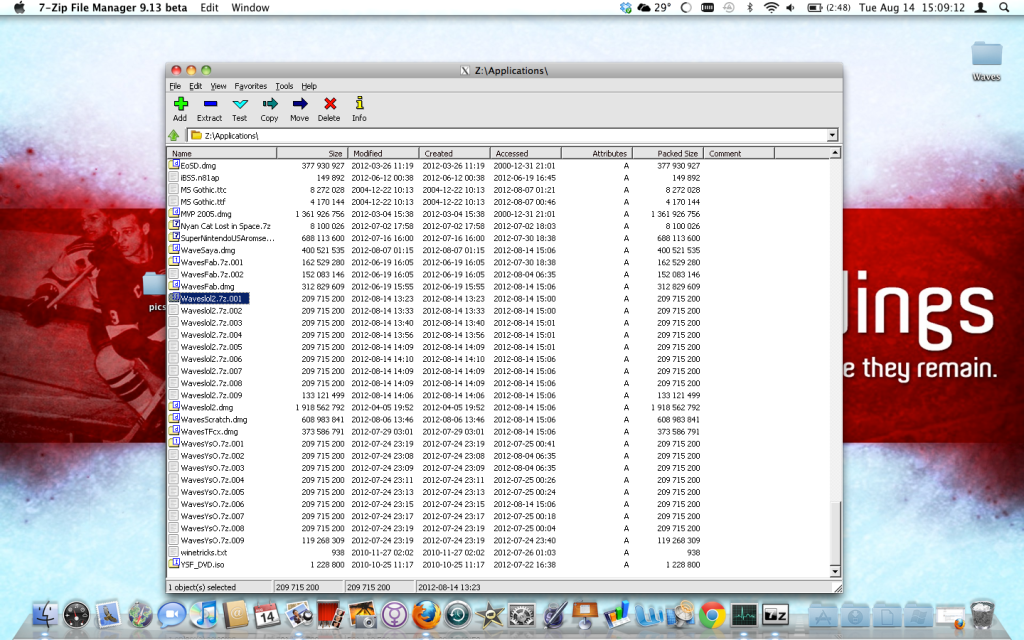Select the EoSD.dmg file
Image resolution: width=1024 pixels, height=640 pixels.
pos(198,166)
